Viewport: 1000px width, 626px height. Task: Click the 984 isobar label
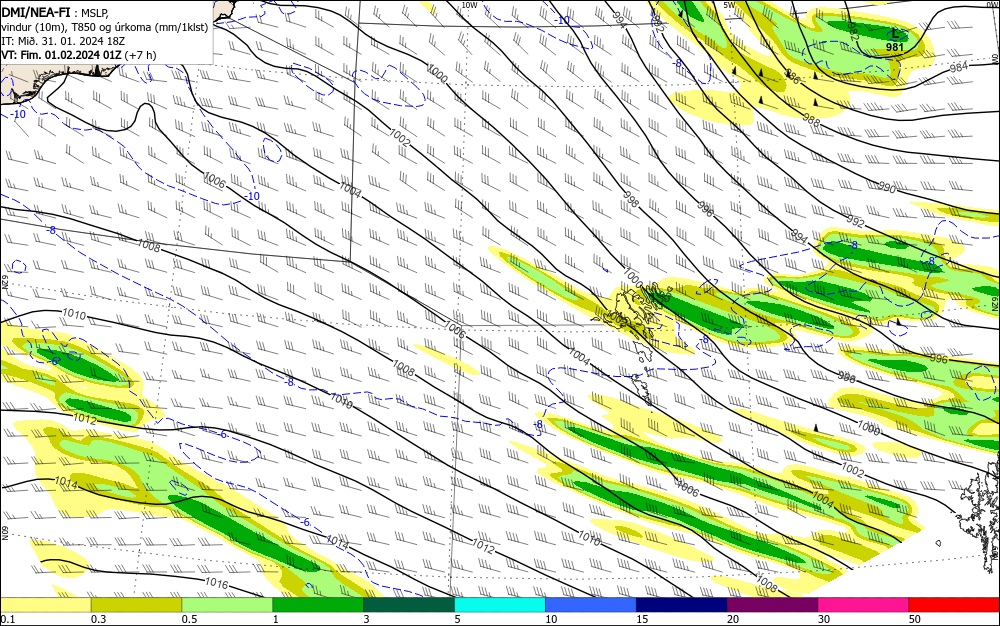coord(959,66)
